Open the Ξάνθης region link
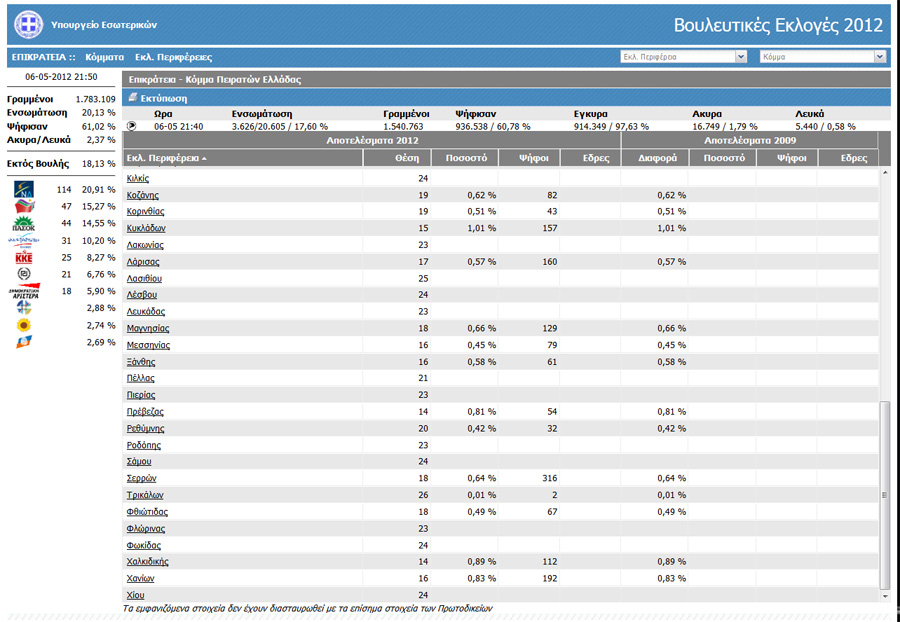 (141, 362)
